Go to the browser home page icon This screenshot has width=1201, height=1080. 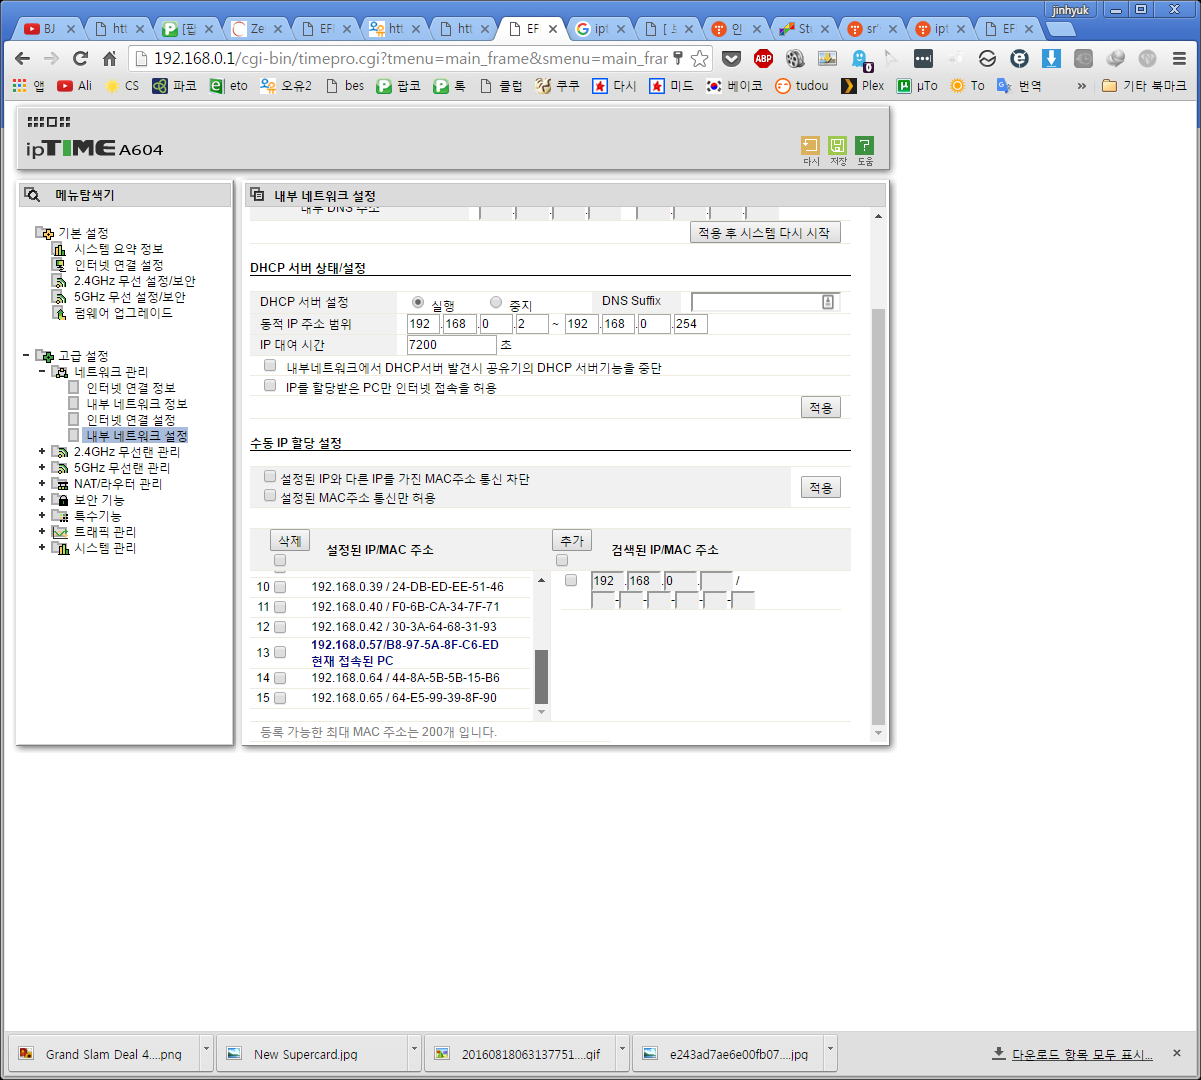110,58
